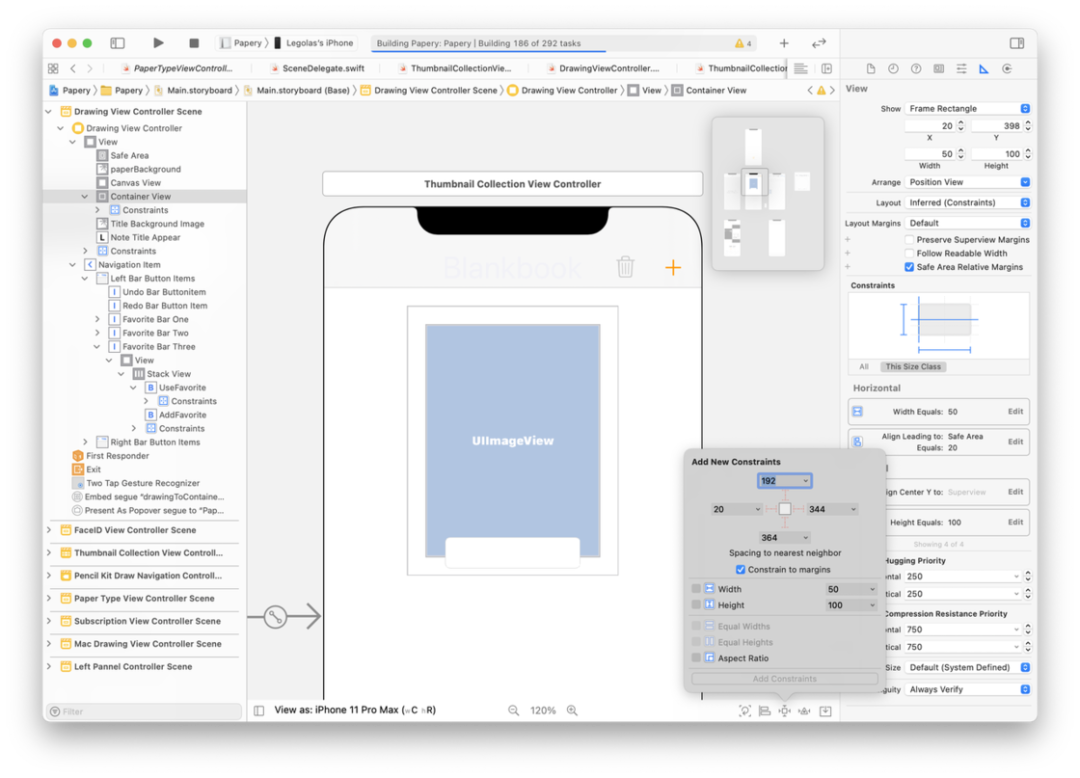The image size is (1080, 778).
Task: Edit the Height Equals 100 constraint
Action: pos(1015,522)
